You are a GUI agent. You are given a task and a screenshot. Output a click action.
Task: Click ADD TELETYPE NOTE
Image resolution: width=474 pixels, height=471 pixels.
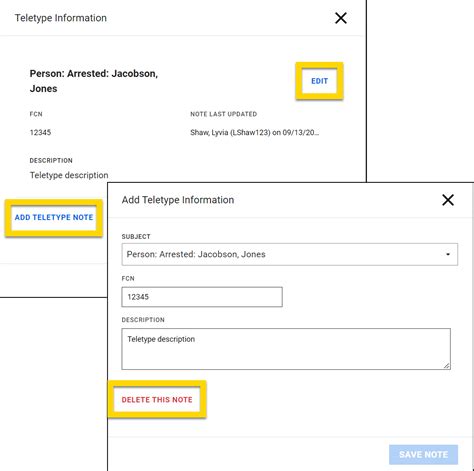point(54,217)
